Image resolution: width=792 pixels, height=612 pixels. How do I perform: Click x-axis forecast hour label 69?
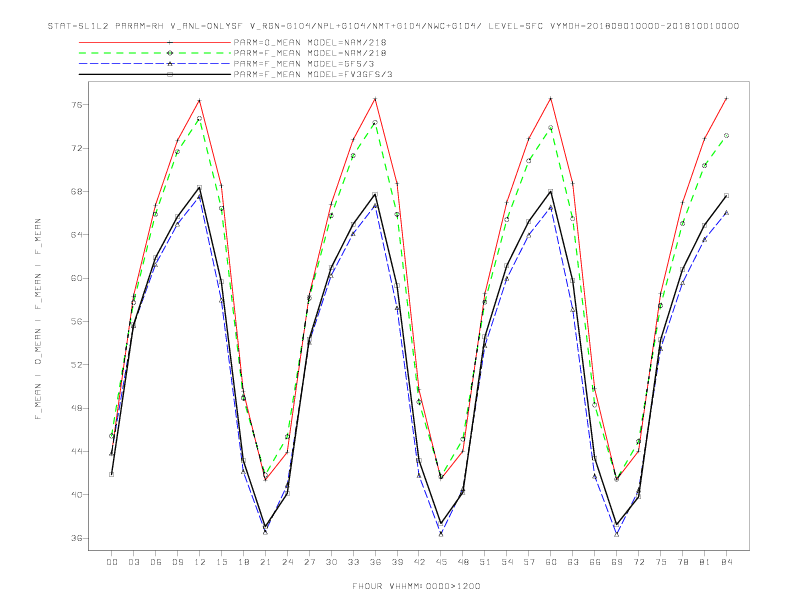(617, 562)
